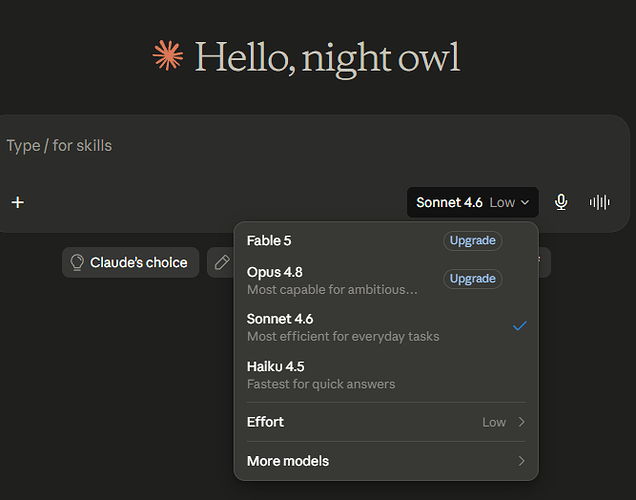
Task: Open the More models submenu
Action: [386, 461]
